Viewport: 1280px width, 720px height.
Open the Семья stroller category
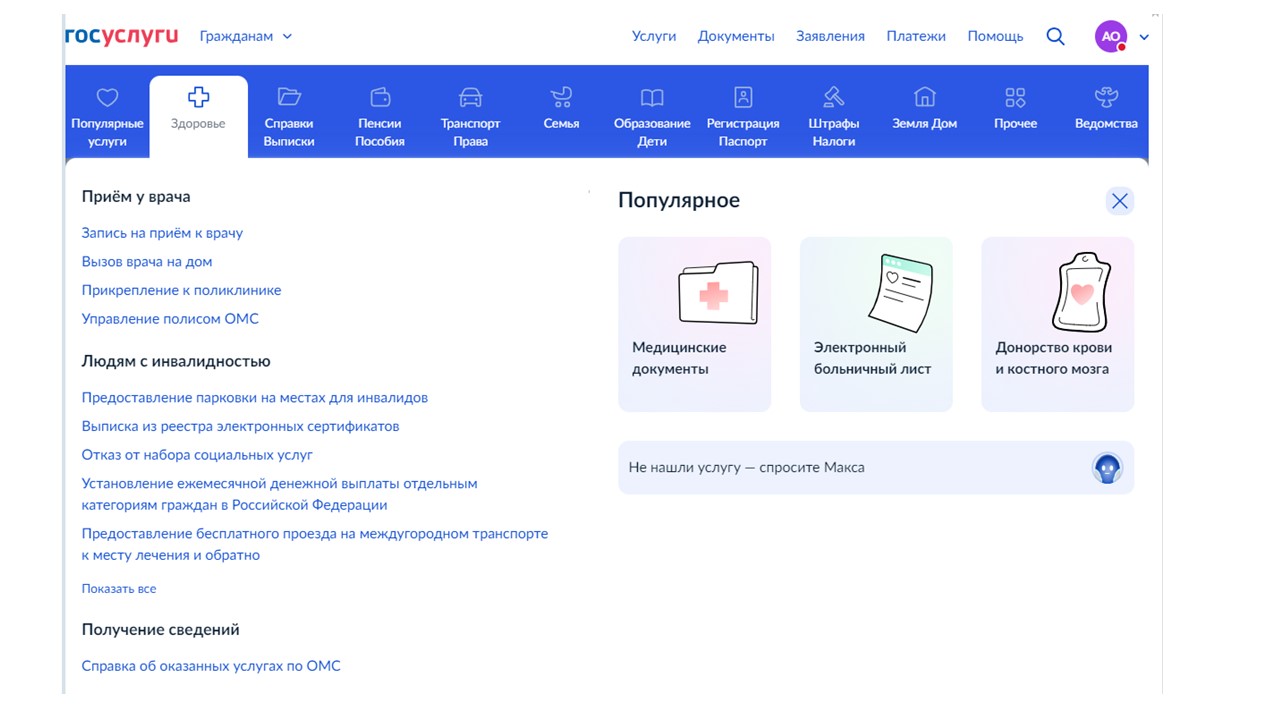(561, 111)
